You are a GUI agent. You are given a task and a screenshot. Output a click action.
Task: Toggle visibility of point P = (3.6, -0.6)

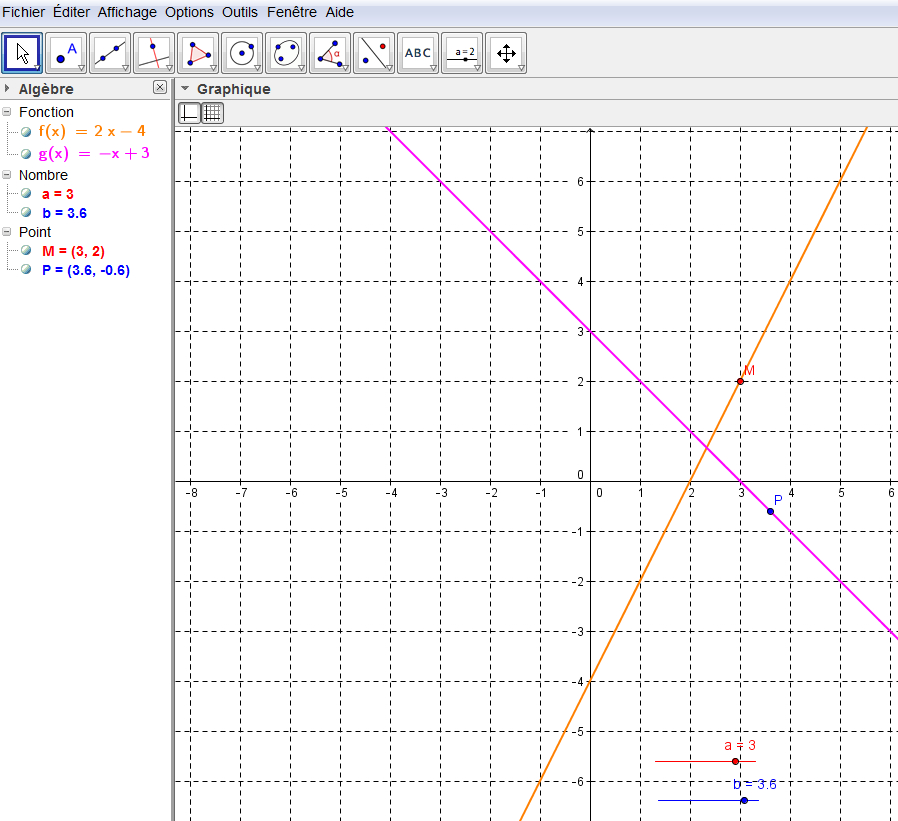pyautogui.click(x=26, y=269)
